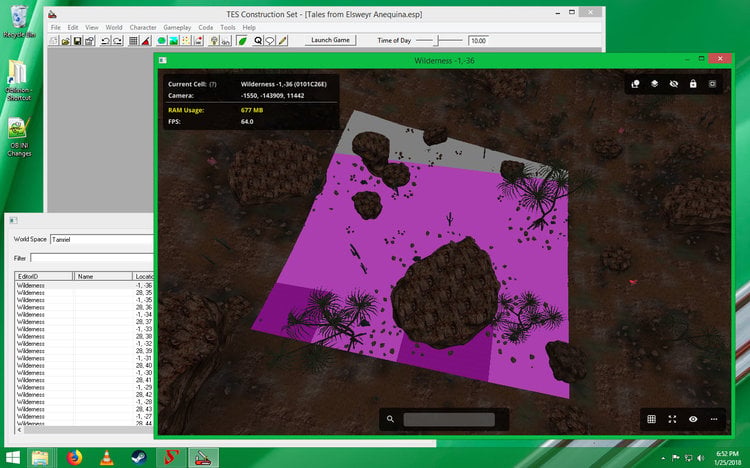The width and height of the screenshot is (750, 468).
Task: Open the dialogue speech bubble icon
Action: 270,41
